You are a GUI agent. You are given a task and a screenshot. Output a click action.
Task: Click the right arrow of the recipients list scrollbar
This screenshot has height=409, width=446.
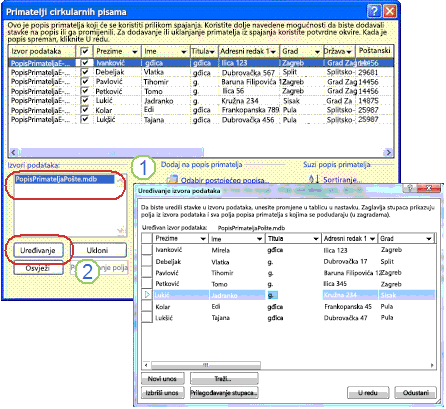point(388,152)
